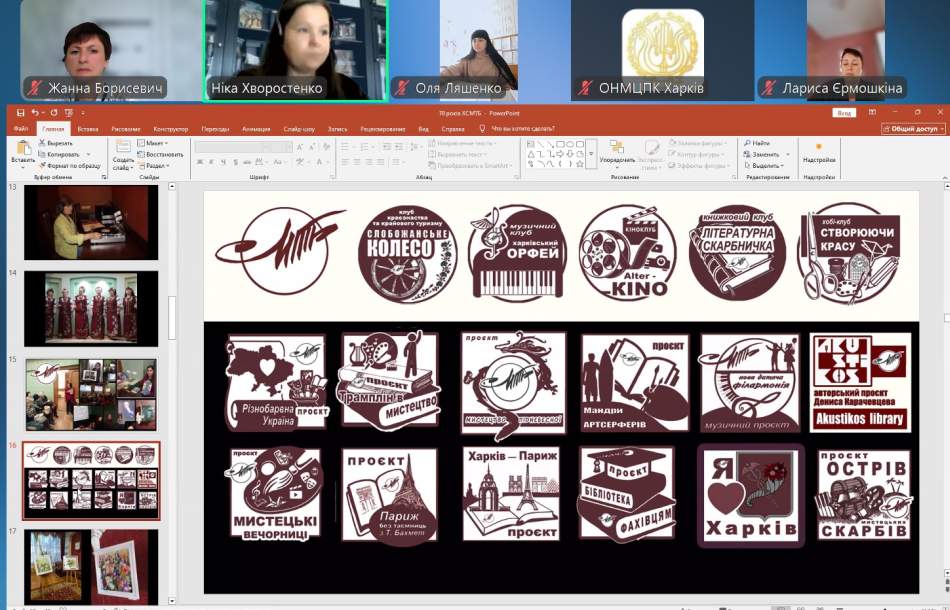The image size is (950, 610).
Task: Click the Share (Общий доступ) button
Action: click(x=913, y=129)
